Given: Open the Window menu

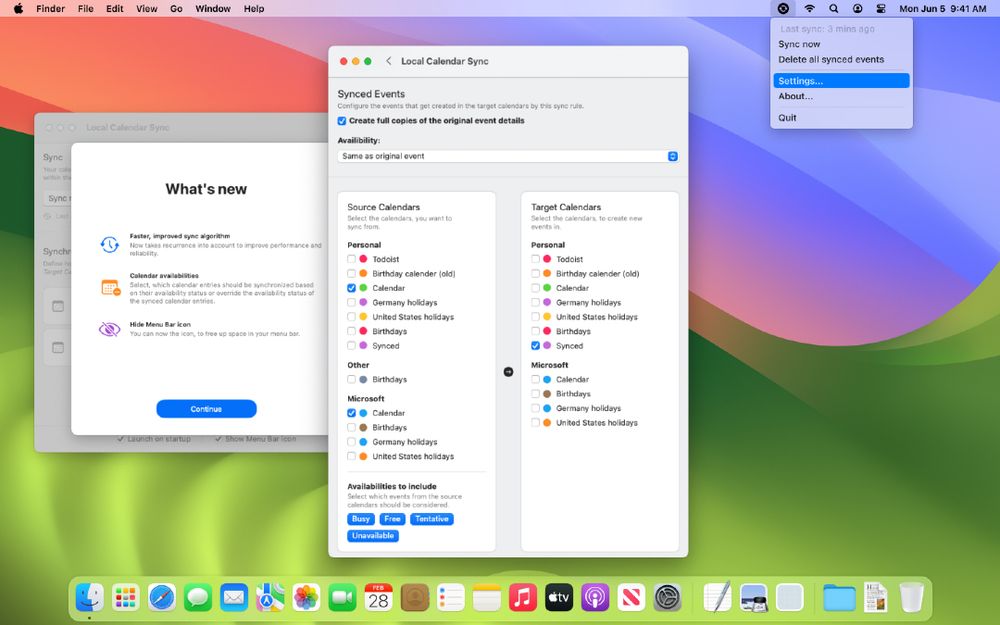Looking at the screenshot, I should tap(213, 8).
